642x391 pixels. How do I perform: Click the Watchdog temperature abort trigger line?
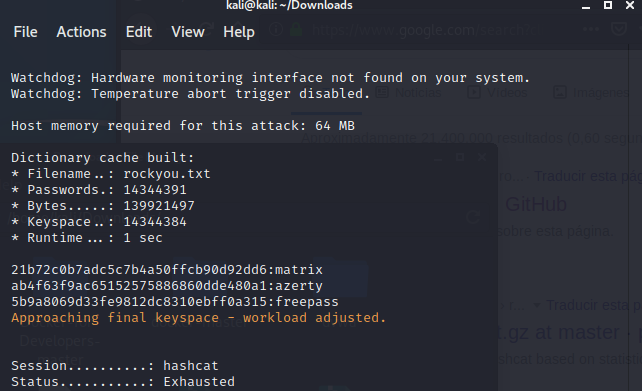(x=190, y=94)
